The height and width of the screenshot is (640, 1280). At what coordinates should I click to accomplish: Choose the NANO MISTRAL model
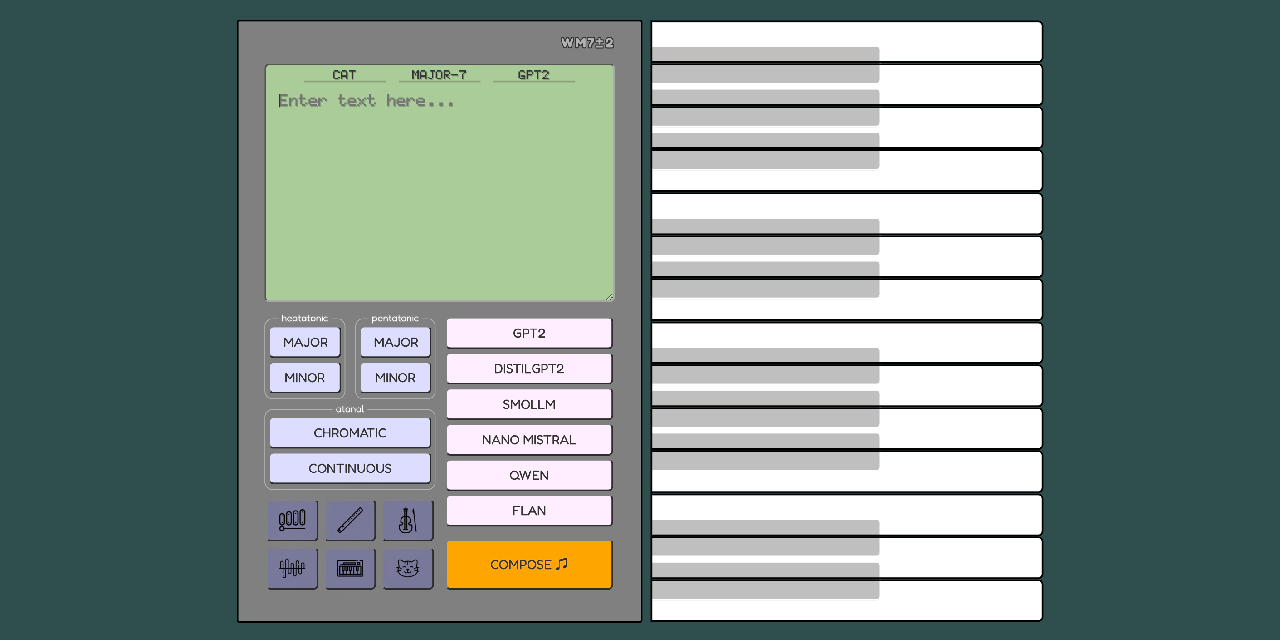click(x=529, y=439)
